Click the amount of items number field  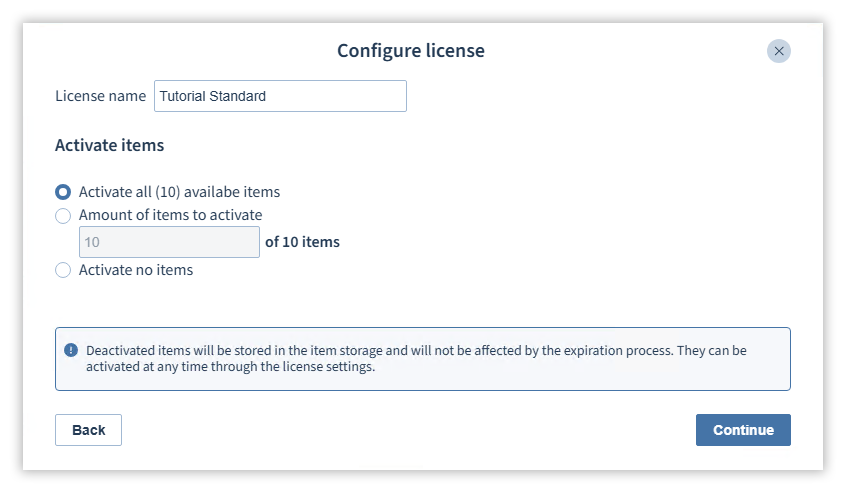tap(169, 242)
